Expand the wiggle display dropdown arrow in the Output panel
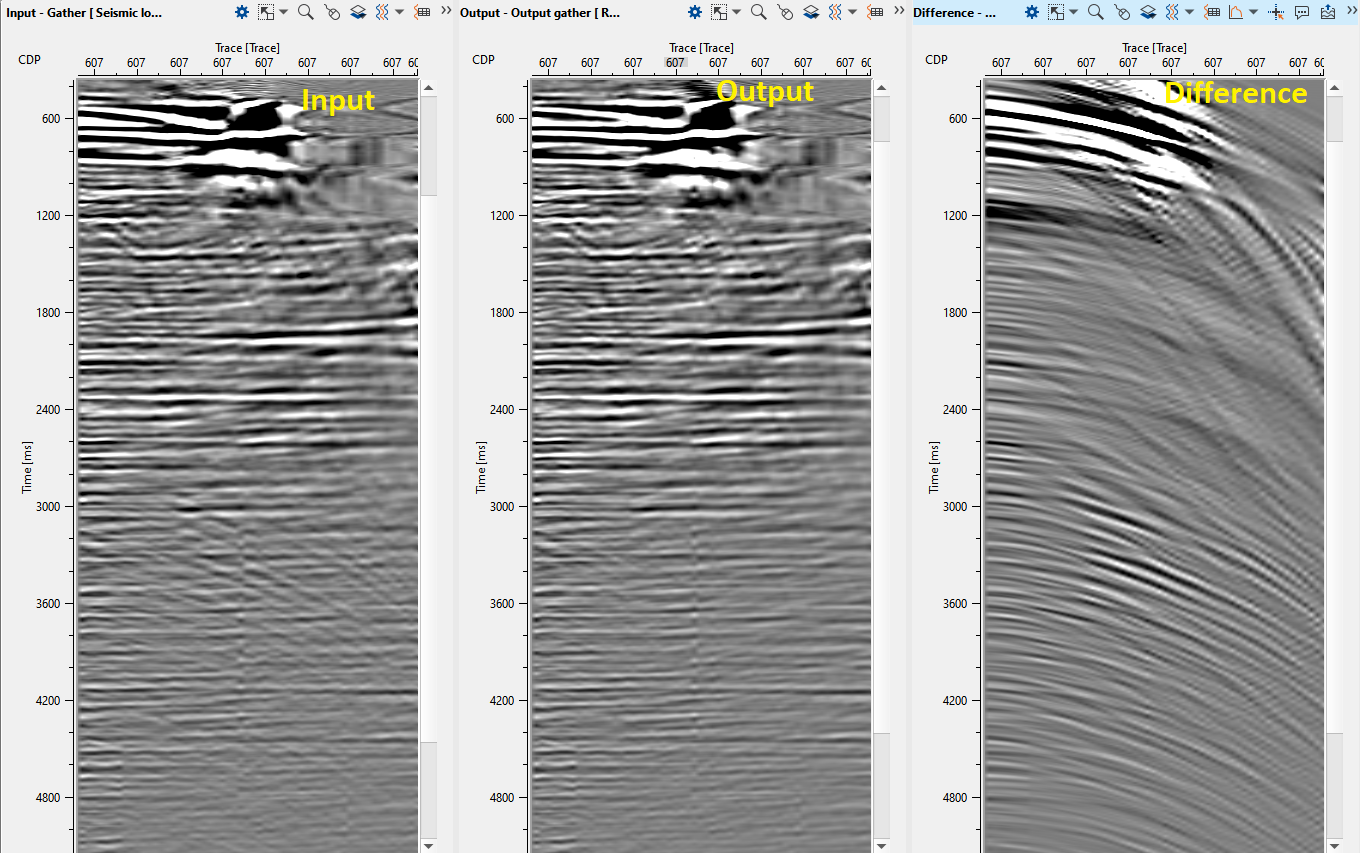 tap(852, 12)
